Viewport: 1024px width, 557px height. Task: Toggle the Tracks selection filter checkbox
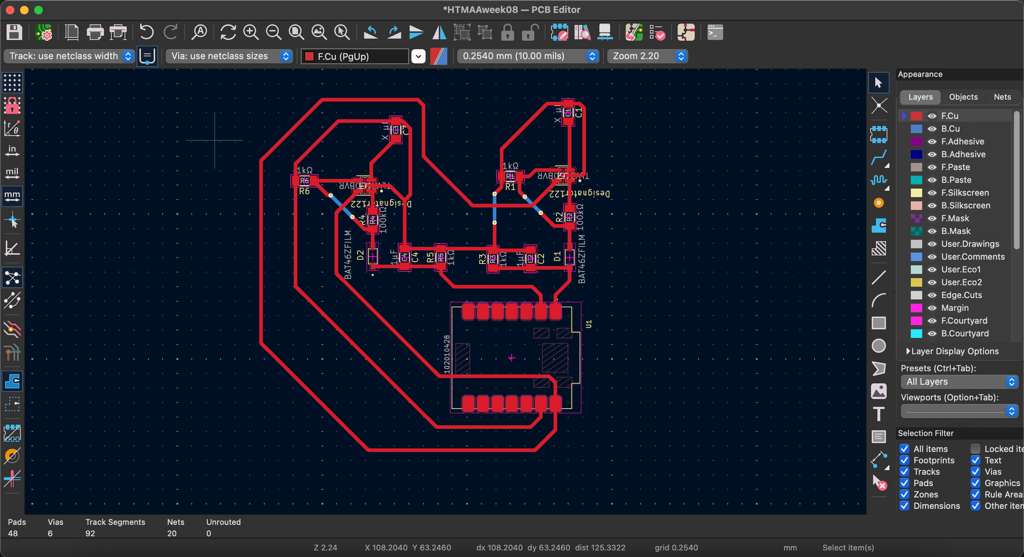(905, 472)
